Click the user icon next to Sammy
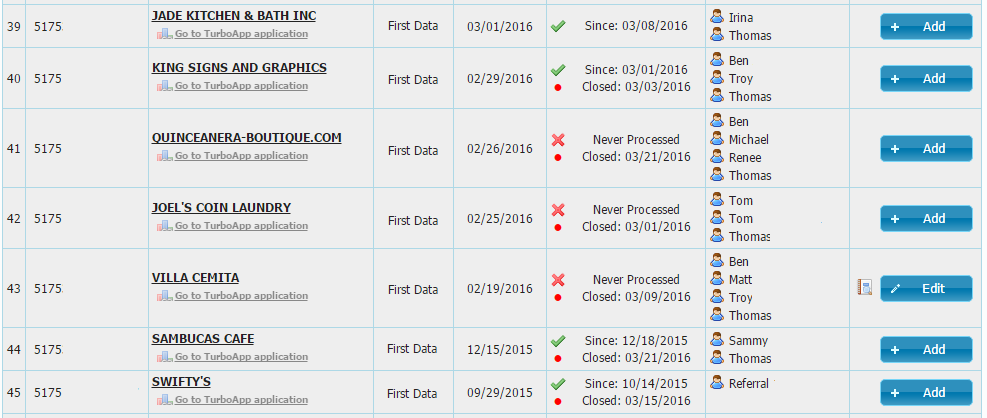 pos(716,340)
